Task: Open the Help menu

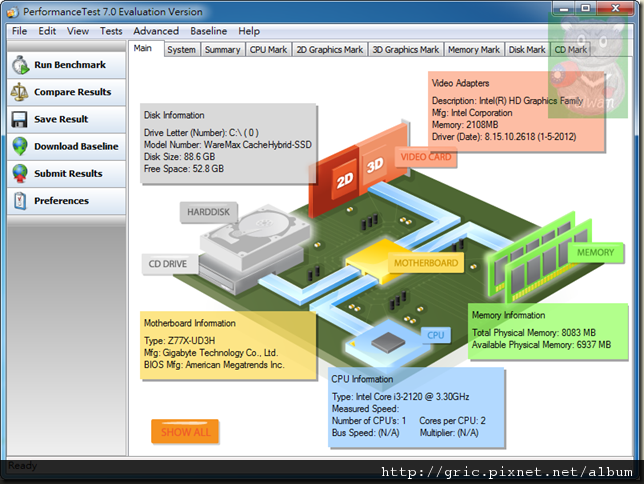Action: tap(249, 31)
